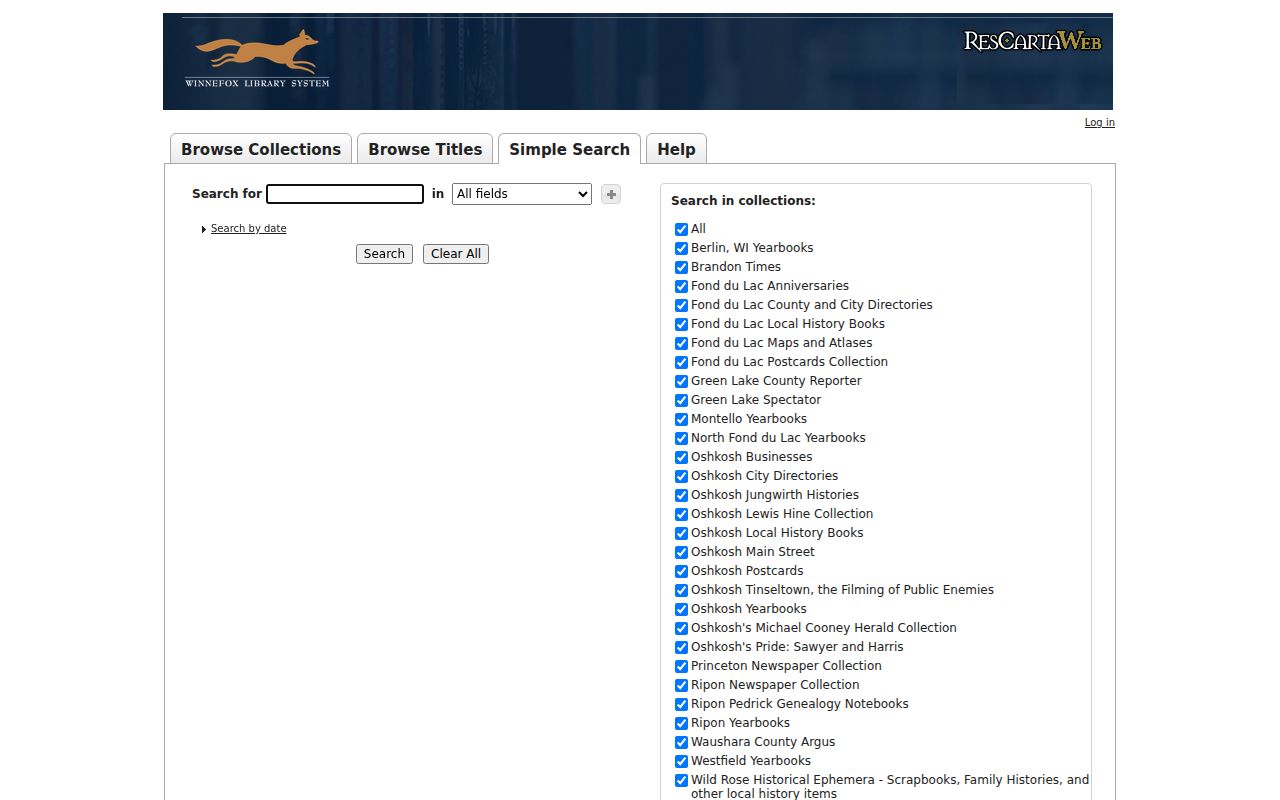
Task: Uncheck Oshkosh Main Street collection
Action: (x=681, y=552)
